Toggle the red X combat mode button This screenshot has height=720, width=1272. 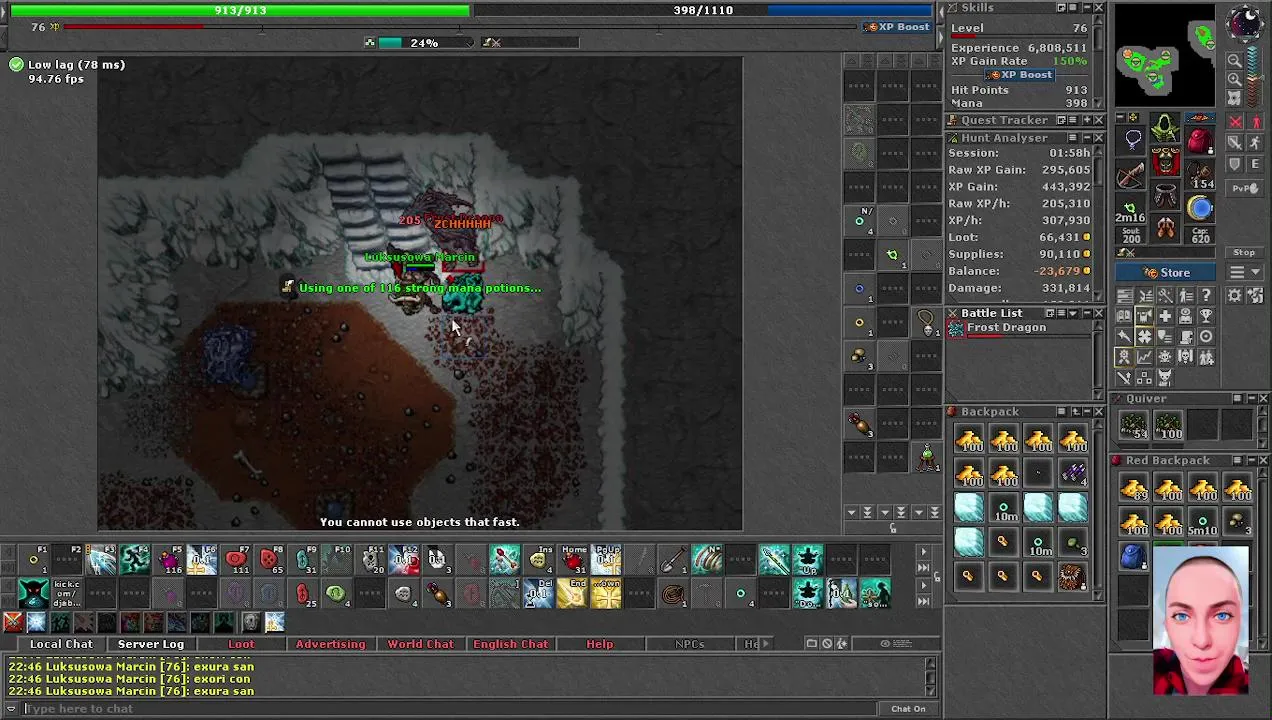tap(1235, 121)
